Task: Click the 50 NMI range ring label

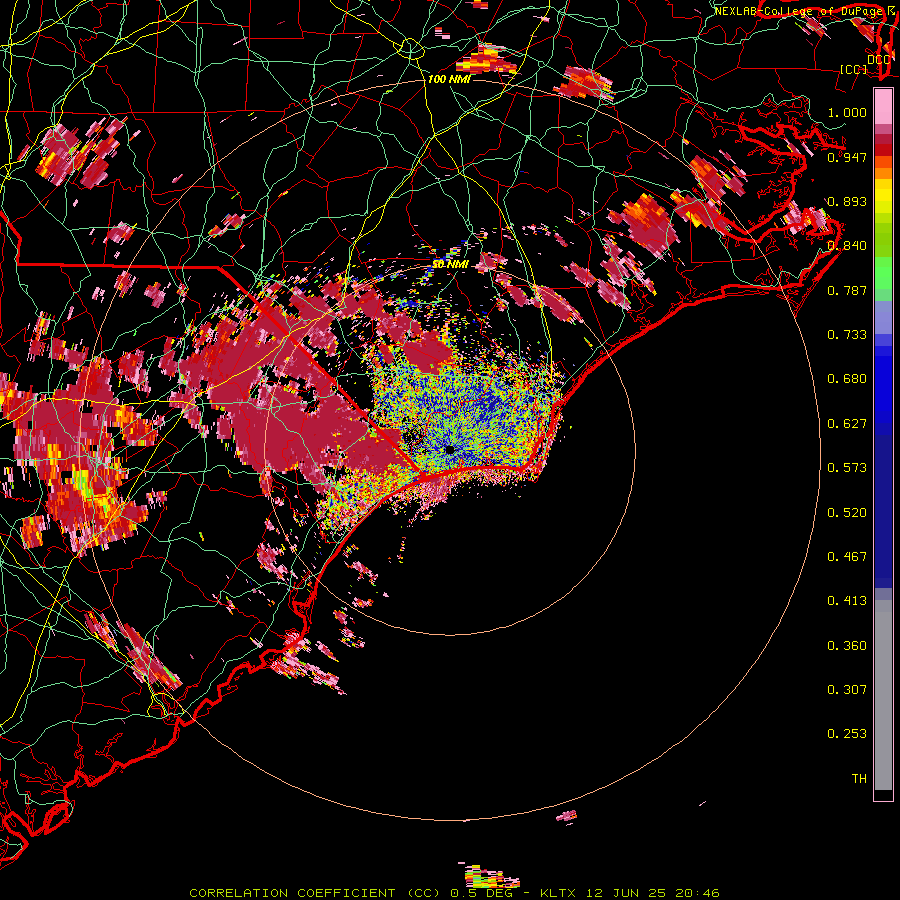Action: [451, 265]
